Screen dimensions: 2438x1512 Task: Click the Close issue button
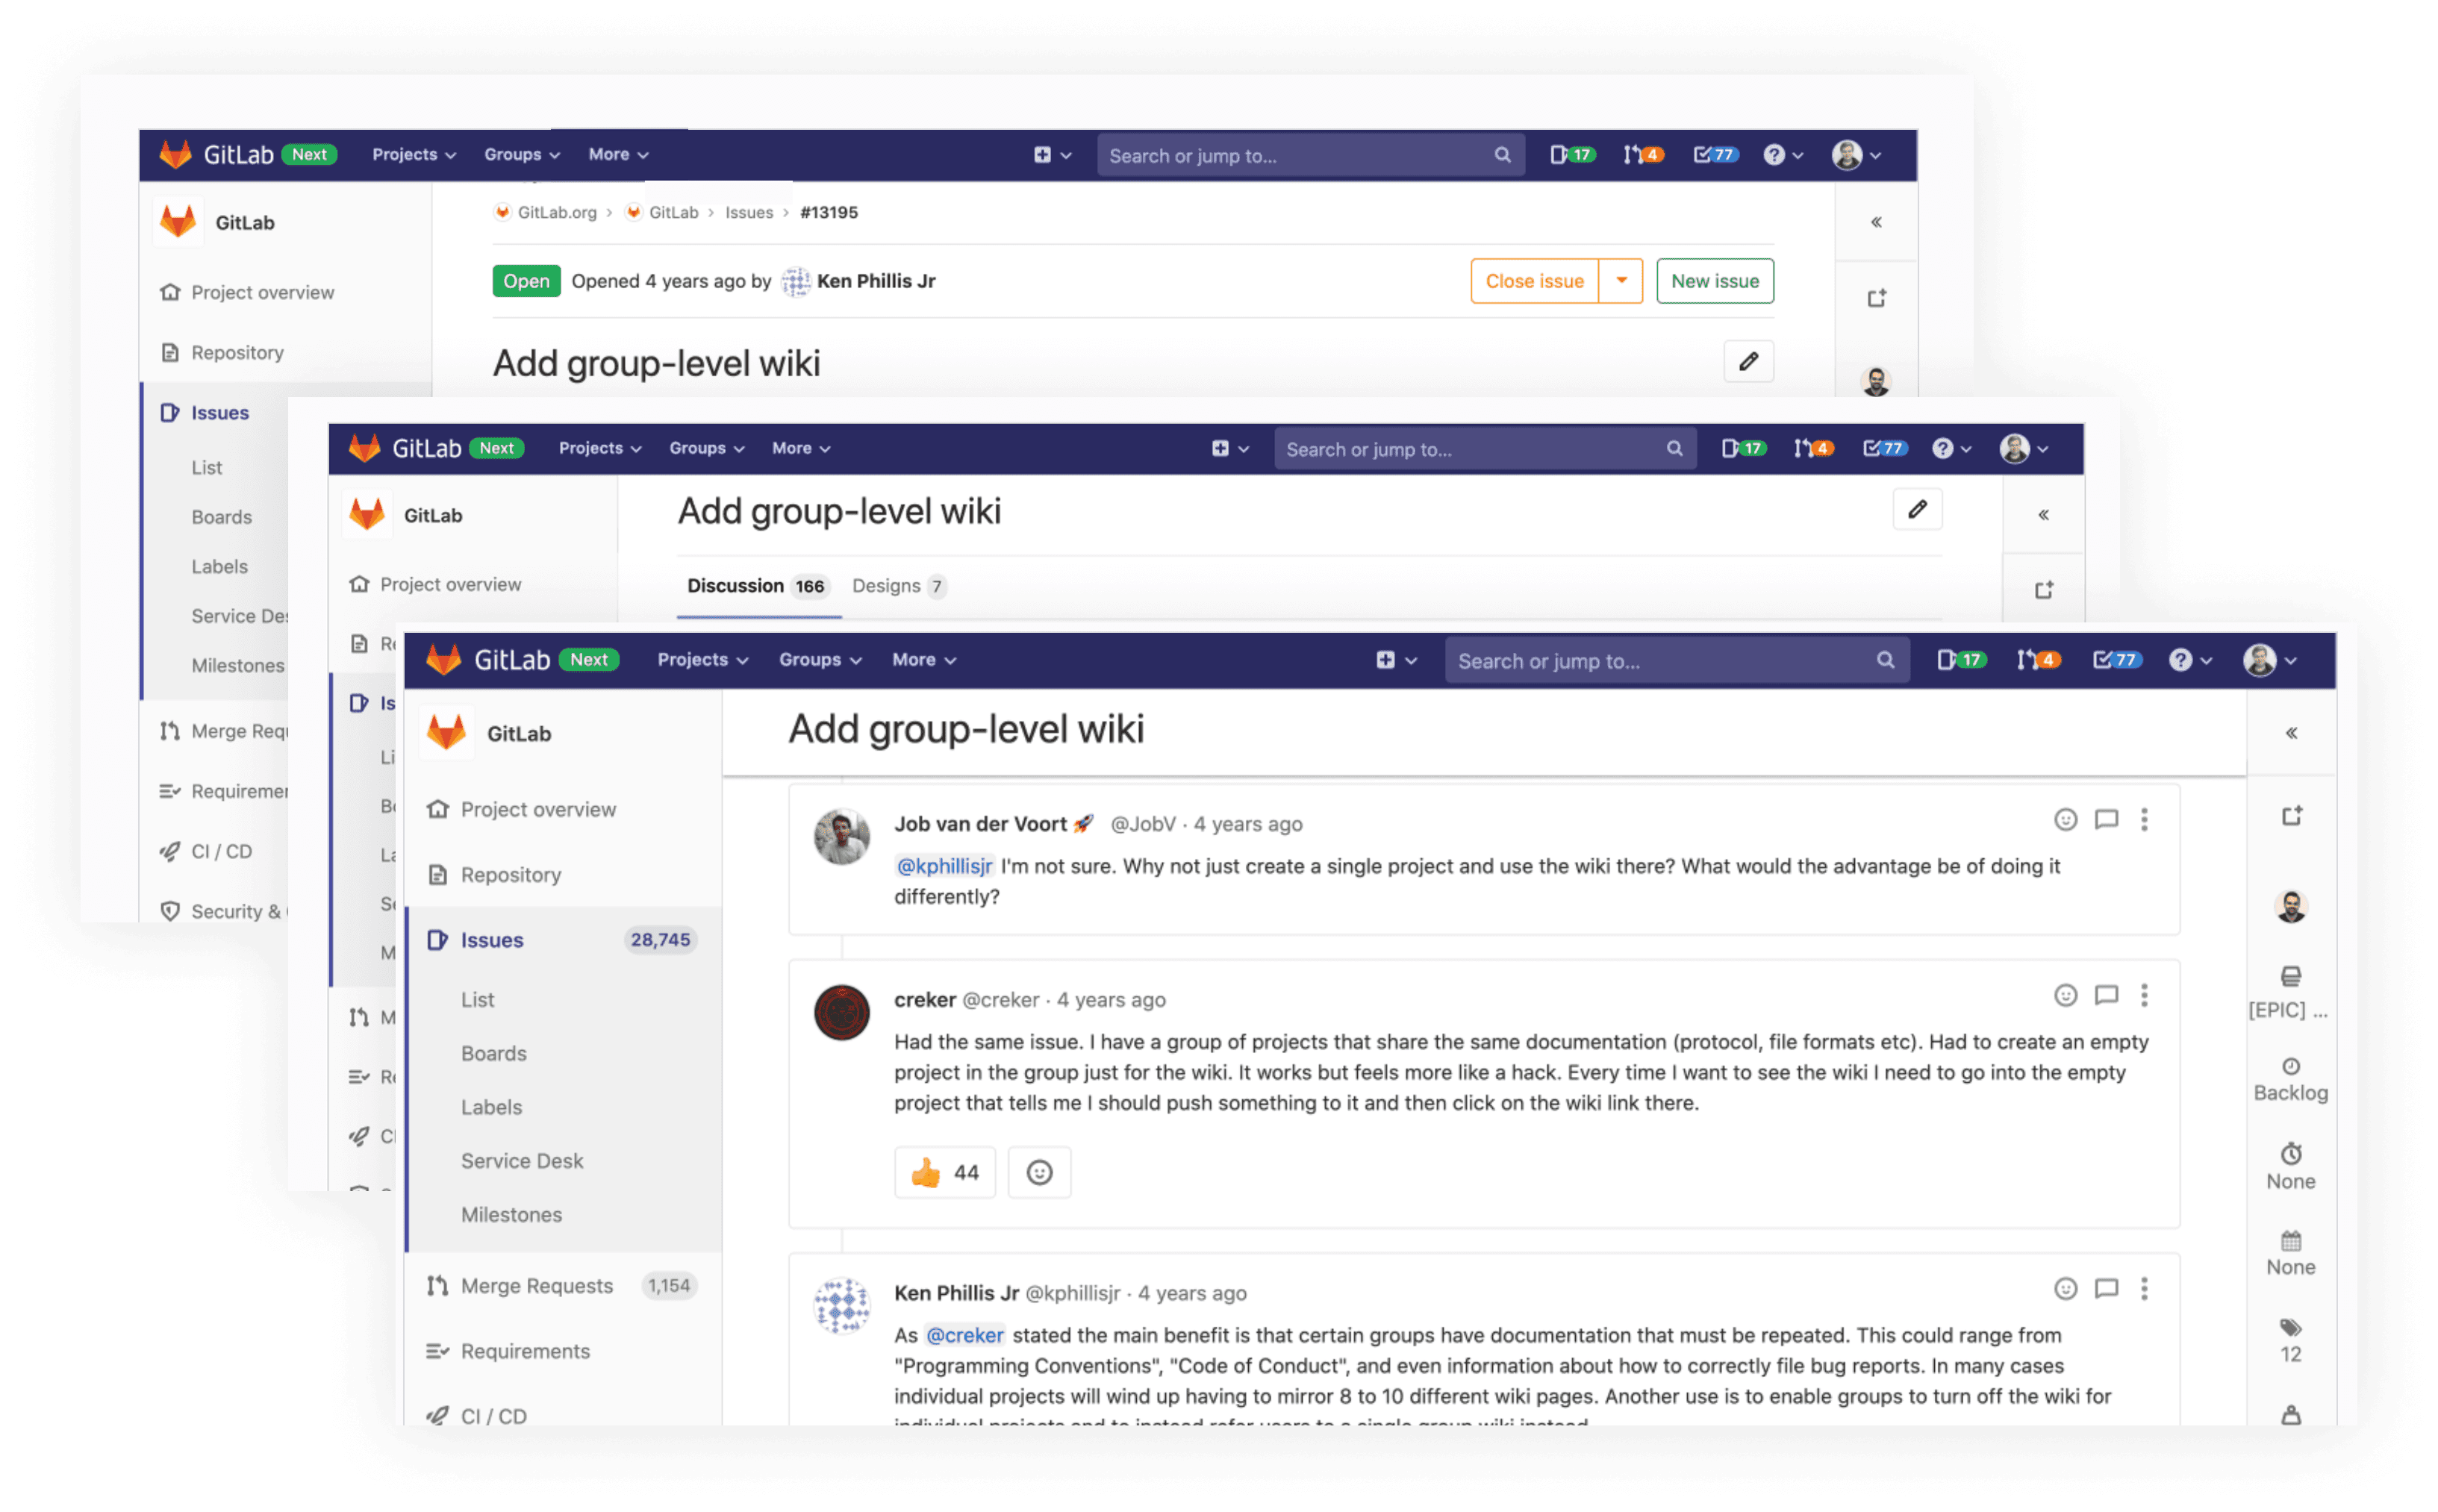[1534, 281]
